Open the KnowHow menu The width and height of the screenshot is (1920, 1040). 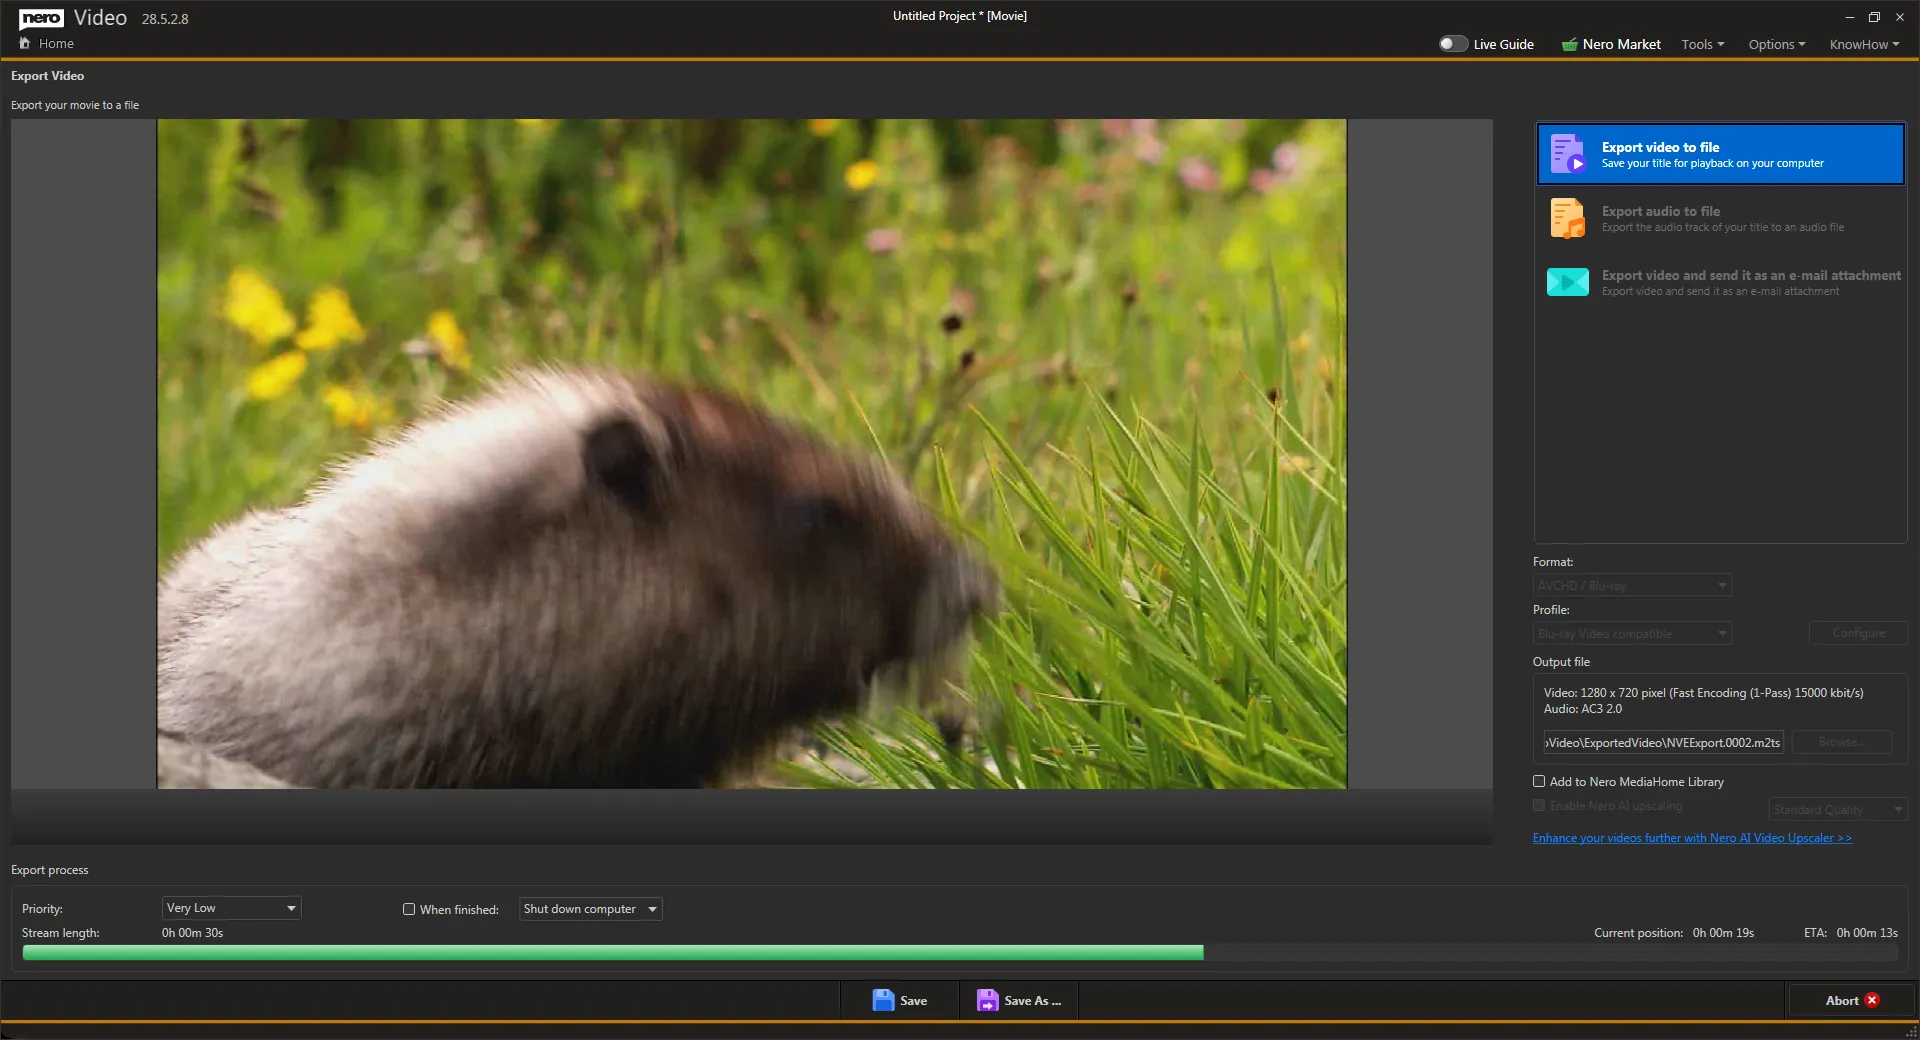pyautogui.click(x=1862, y=44)
